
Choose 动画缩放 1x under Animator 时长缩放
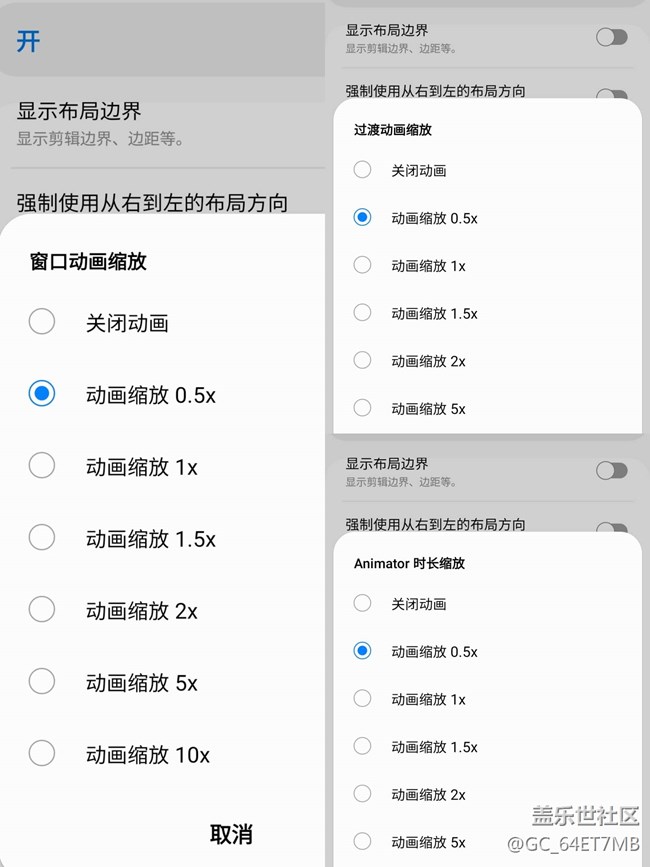coord(363,699)
